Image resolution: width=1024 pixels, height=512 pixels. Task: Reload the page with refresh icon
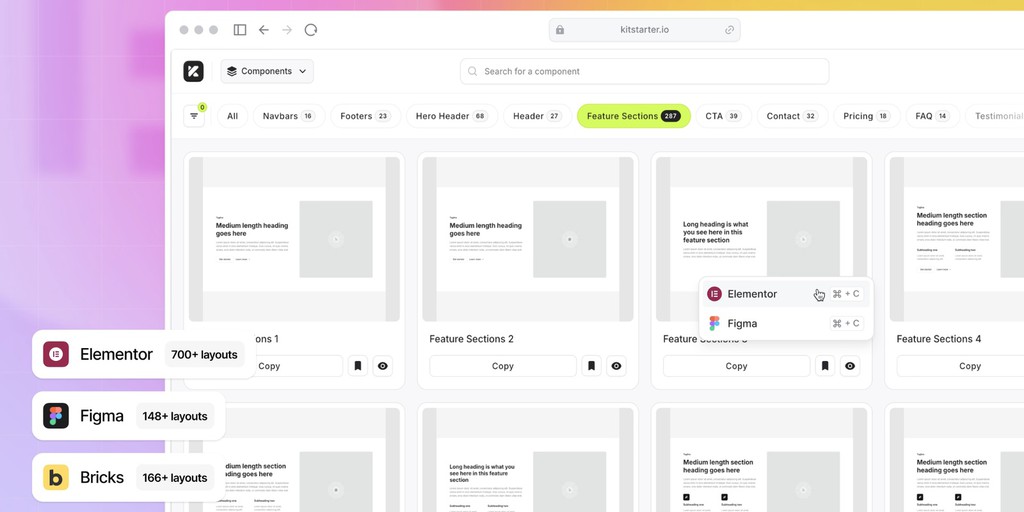311,30
